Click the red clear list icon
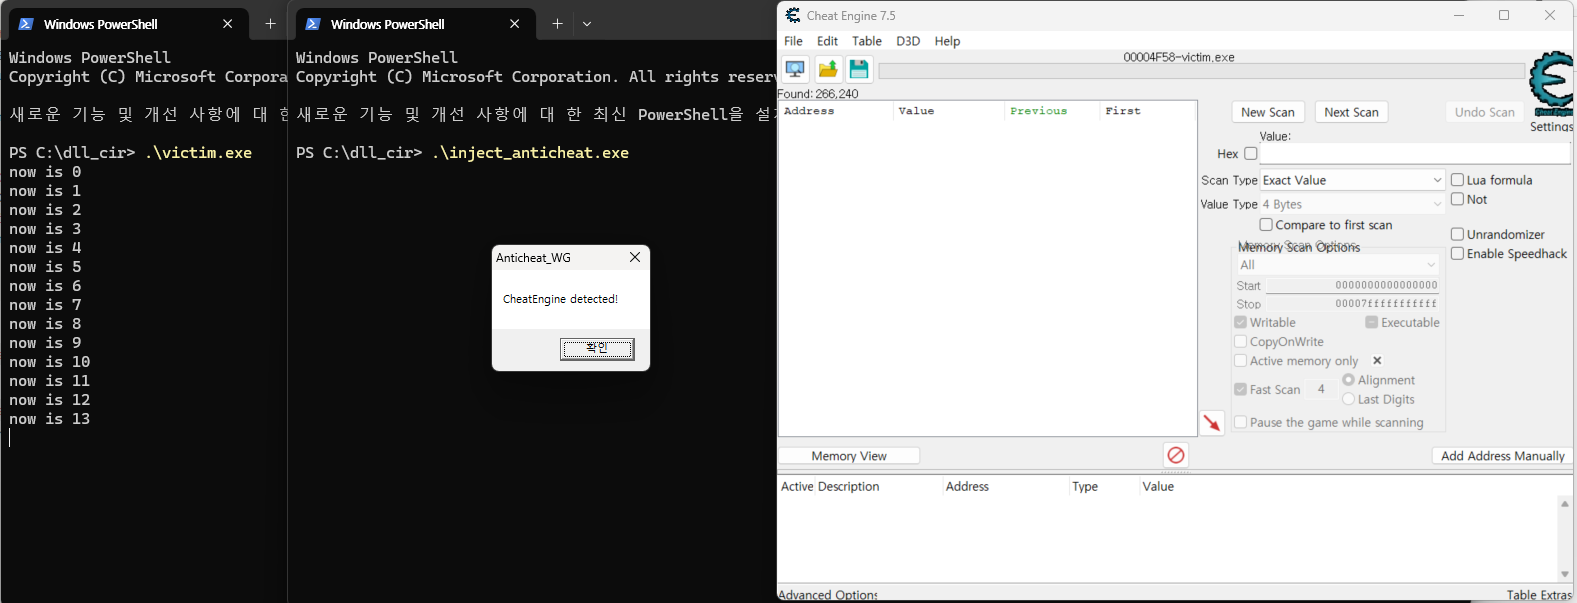The width and height of the screenshot is (1577, 603). [x=1176, y=455]
